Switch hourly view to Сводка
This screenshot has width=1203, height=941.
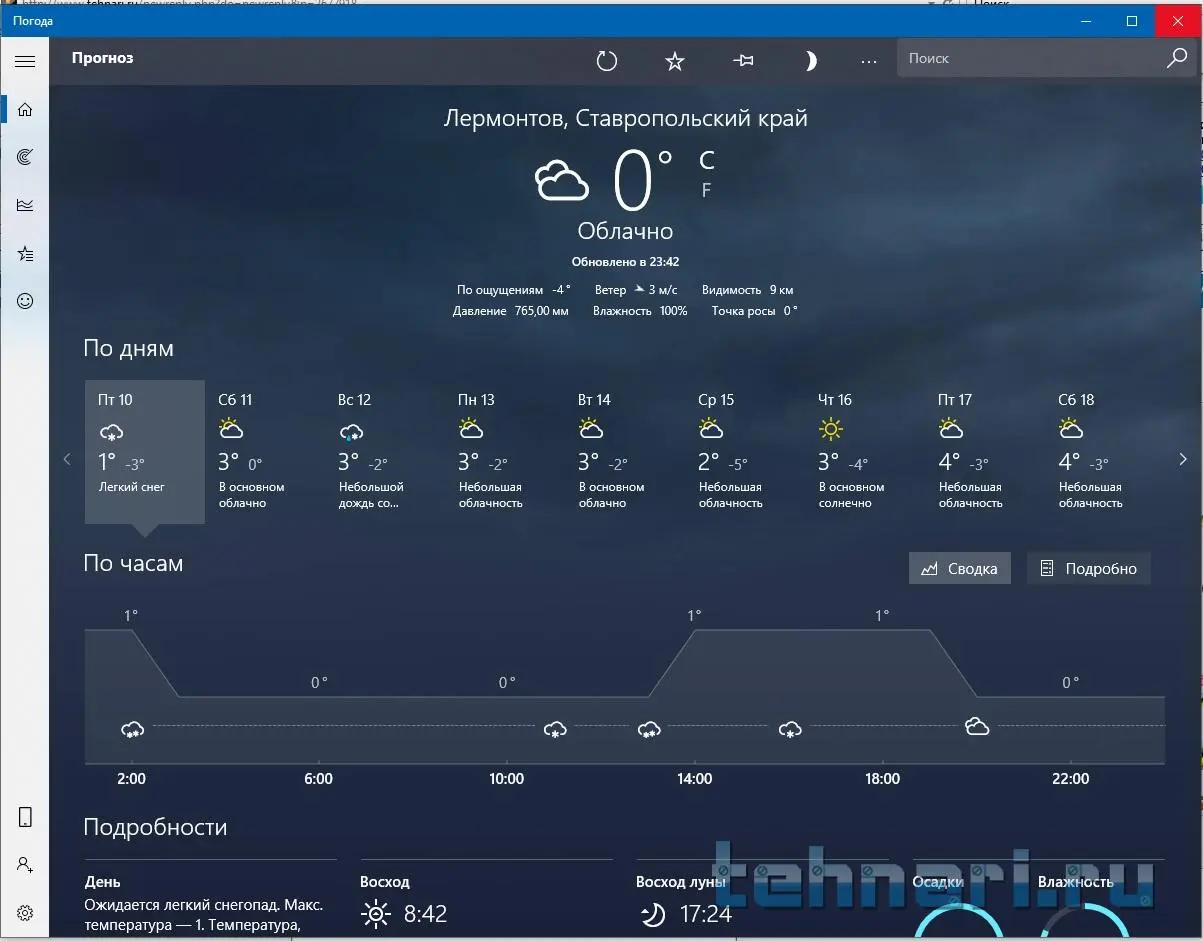[960, 568]
